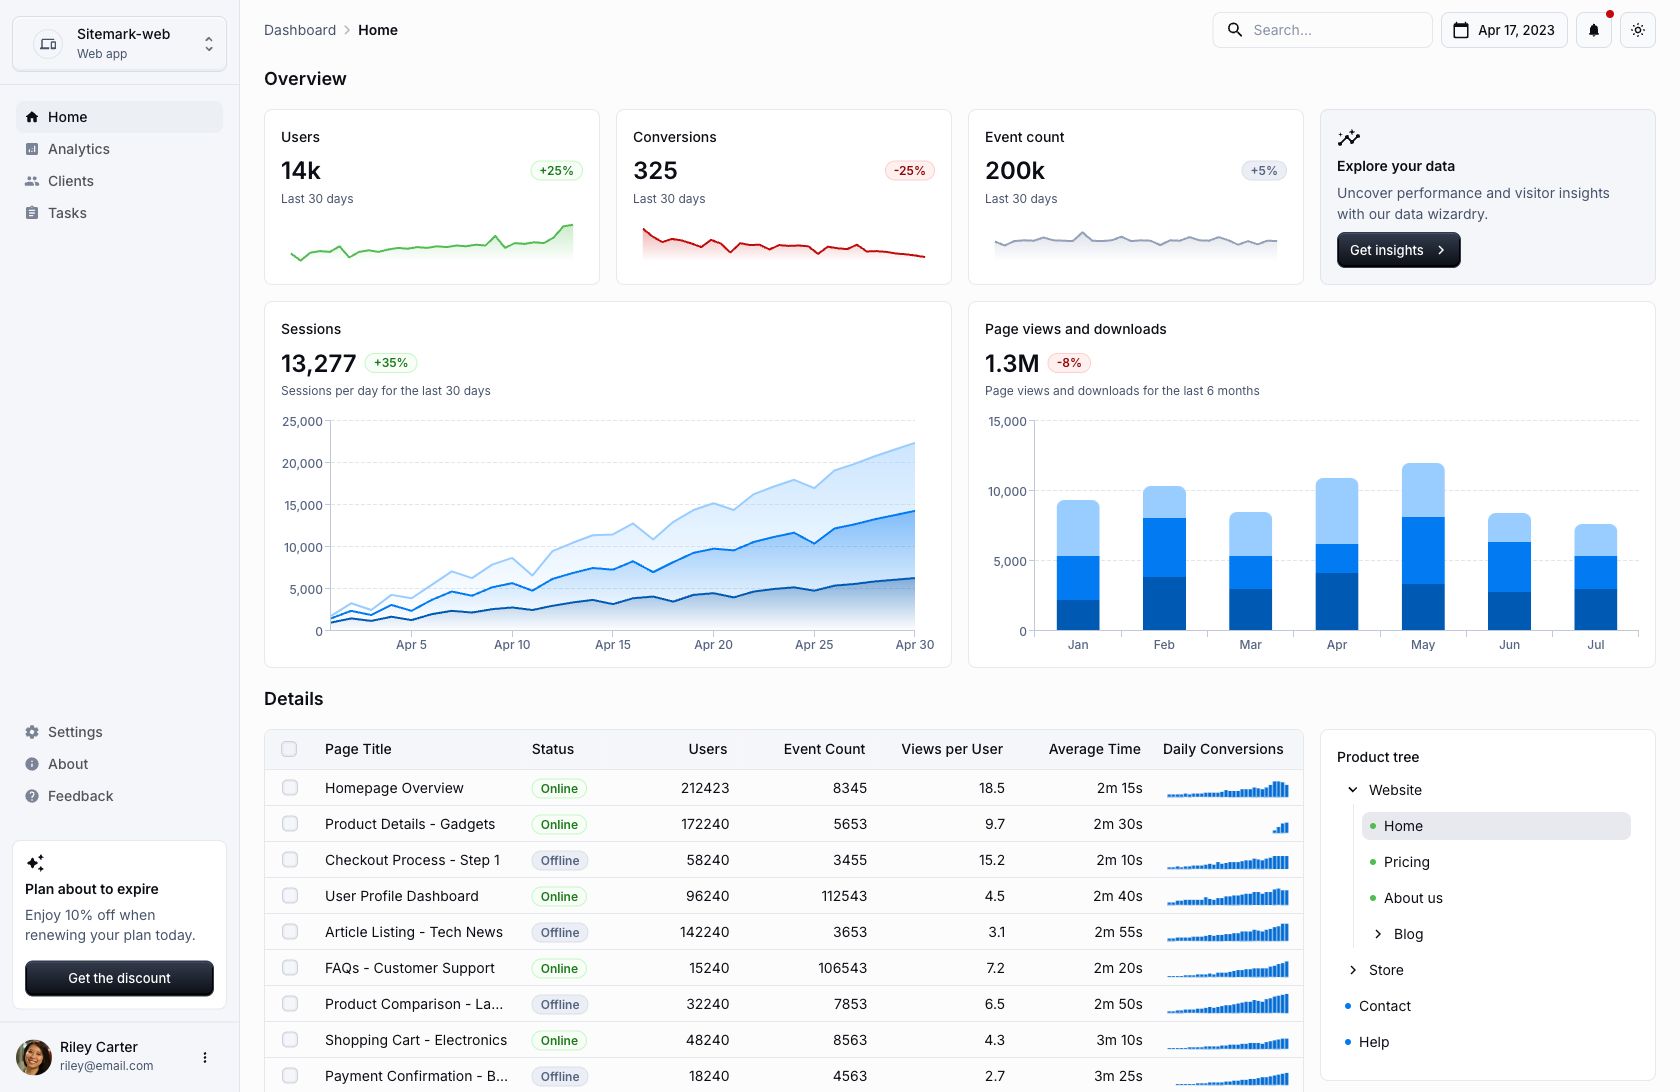Select the Checkout Process - Step 1 checkbox
The width and height of the screenshot is (1680, 1092).
290,860
